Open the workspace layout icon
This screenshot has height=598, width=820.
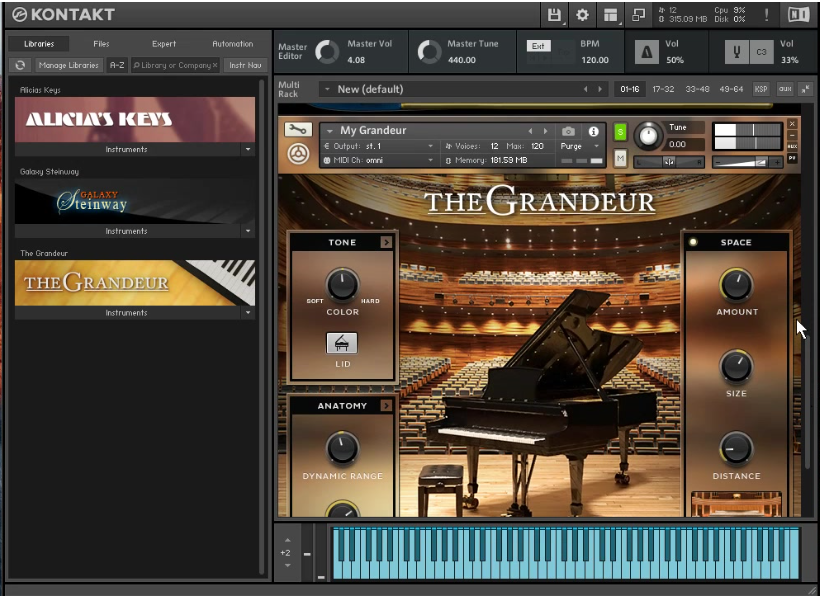point(610,15)
